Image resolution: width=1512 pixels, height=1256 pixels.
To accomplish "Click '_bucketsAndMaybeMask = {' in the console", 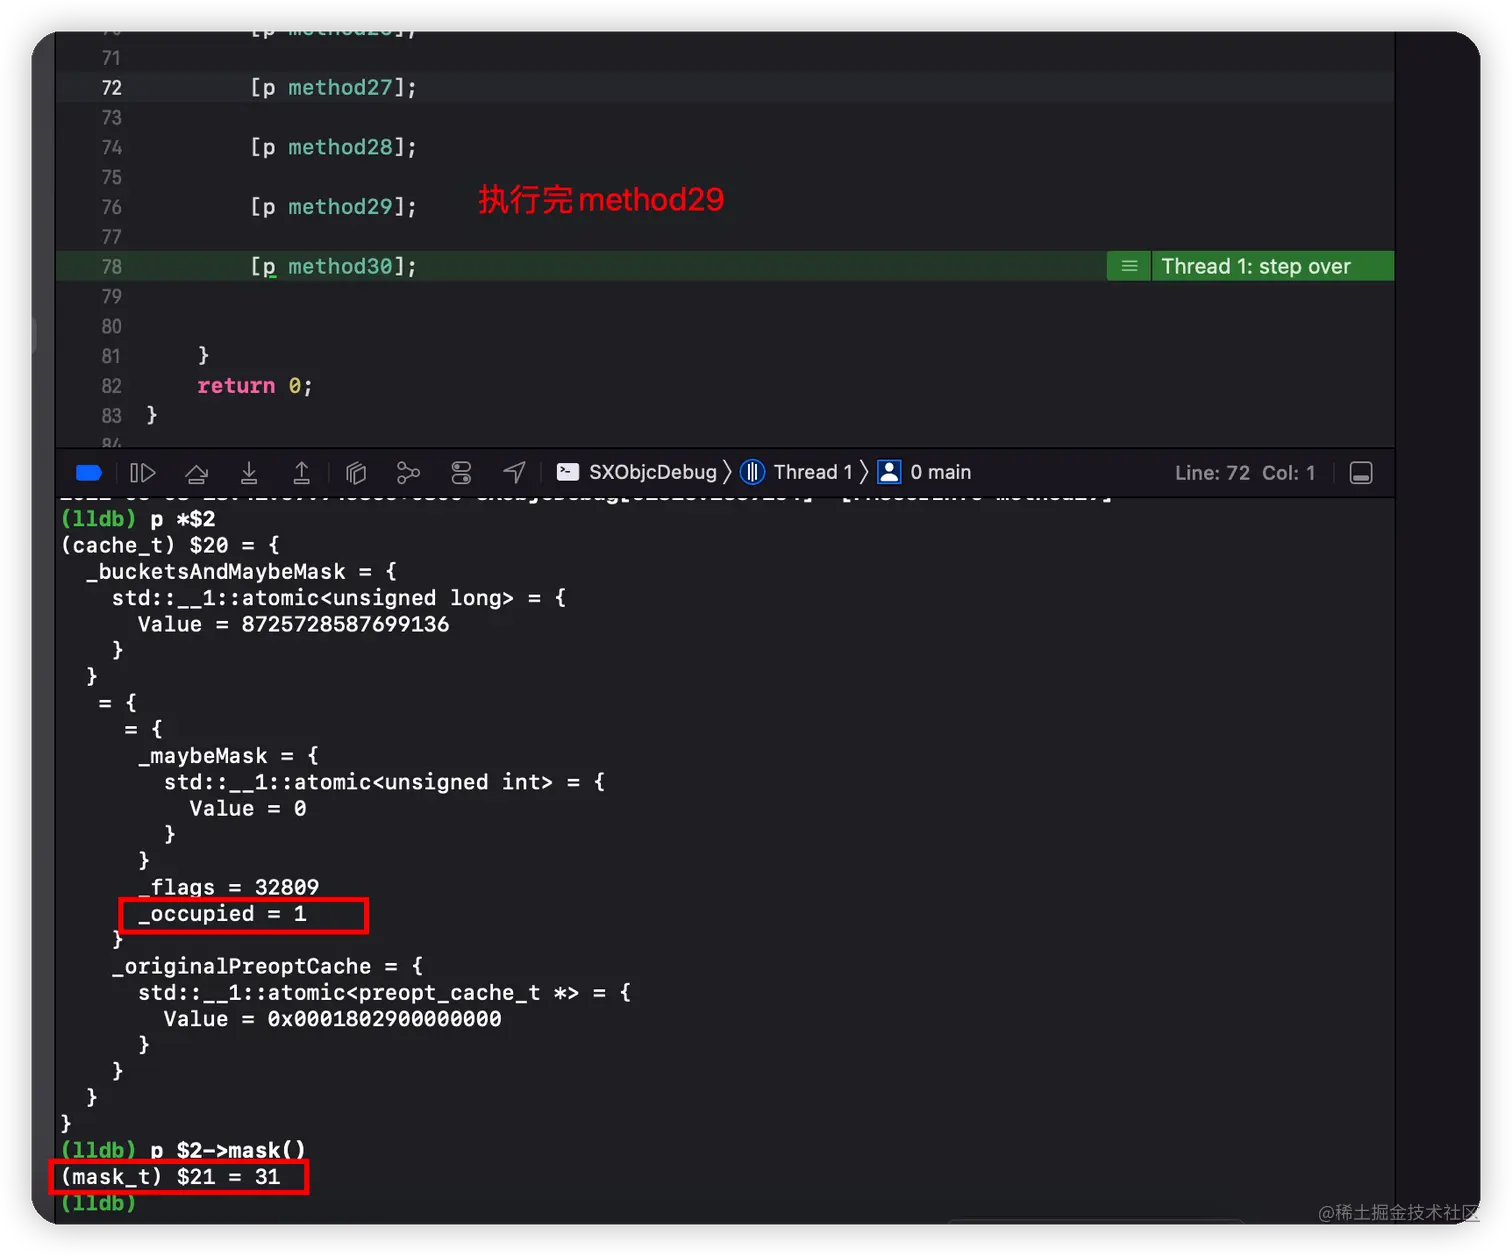I will coord(242,572).
